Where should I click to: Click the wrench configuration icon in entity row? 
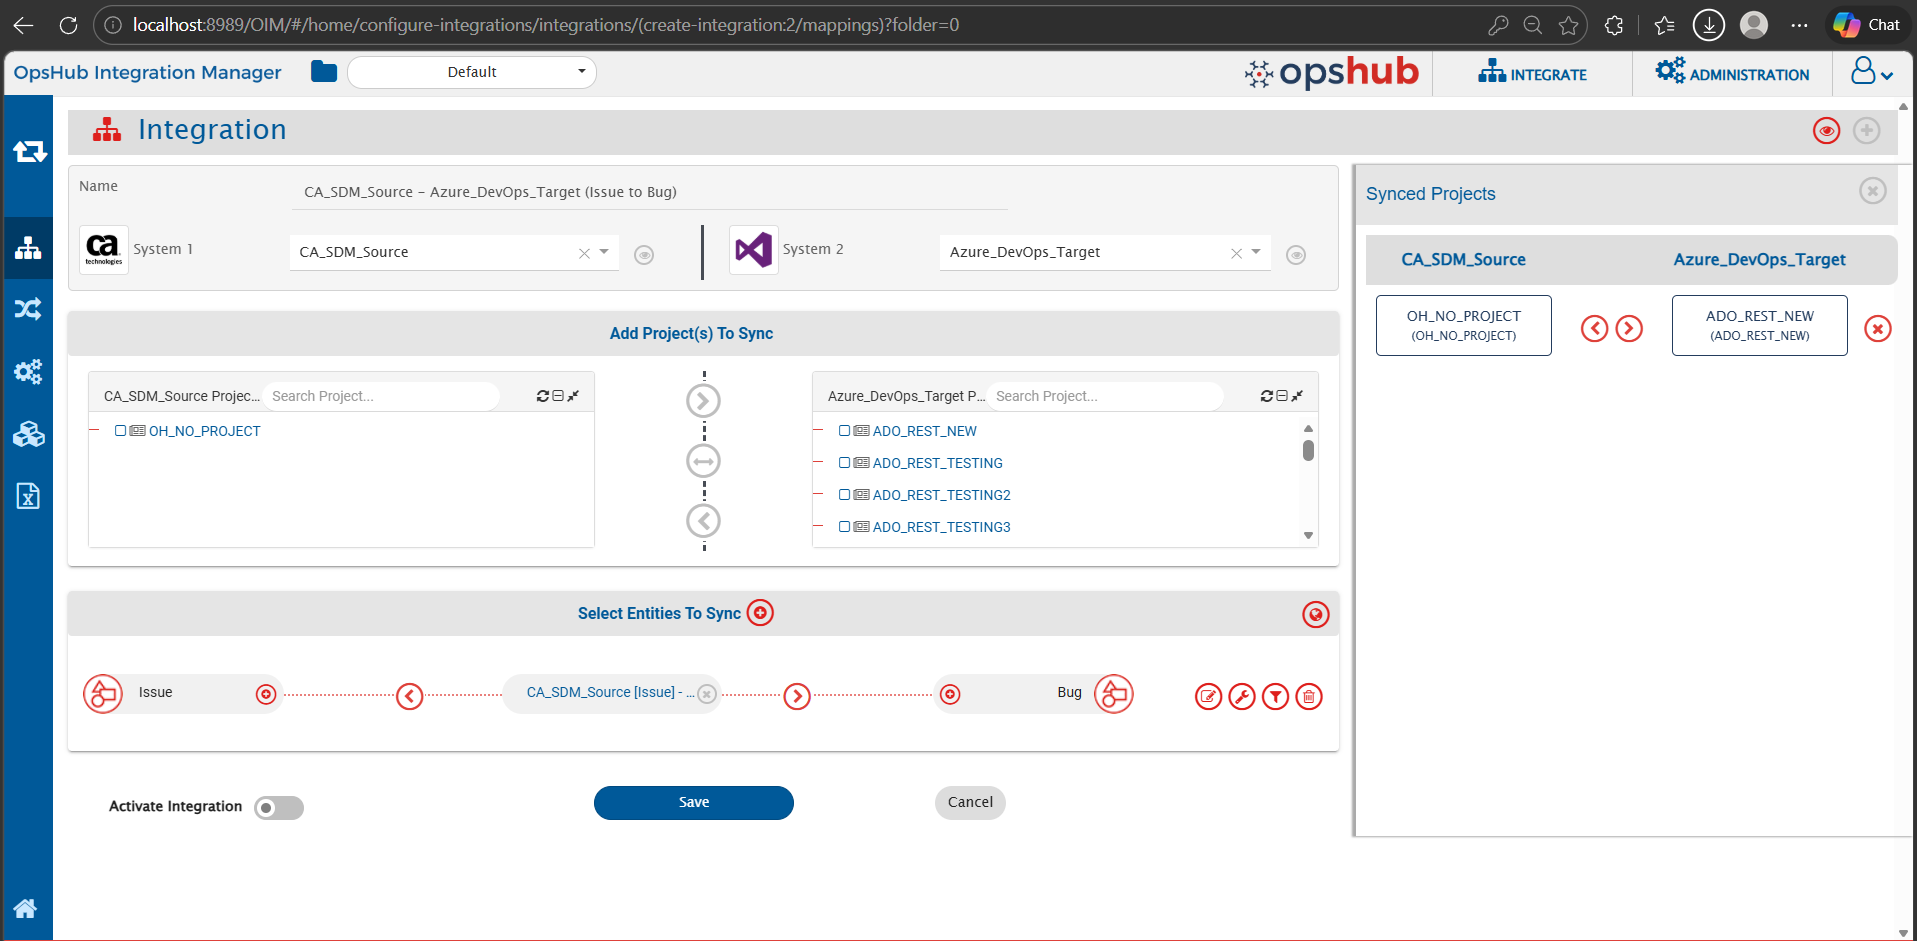pyautogui.click(x=1242, y=696)
